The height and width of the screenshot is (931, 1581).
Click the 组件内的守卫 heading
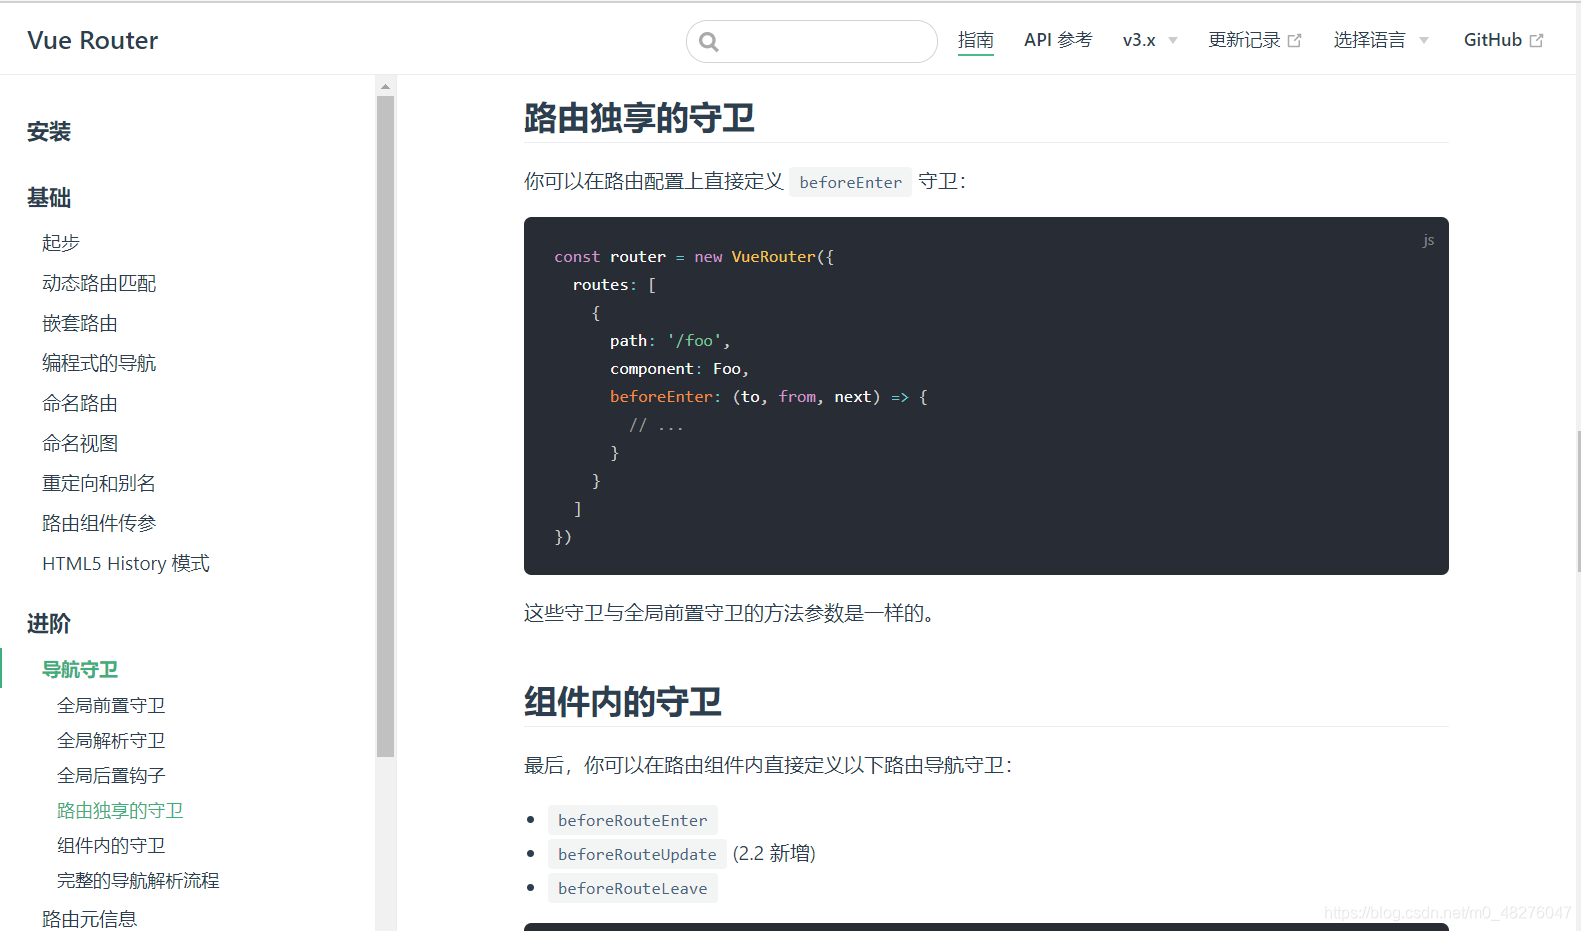click(x=623, y=702)
